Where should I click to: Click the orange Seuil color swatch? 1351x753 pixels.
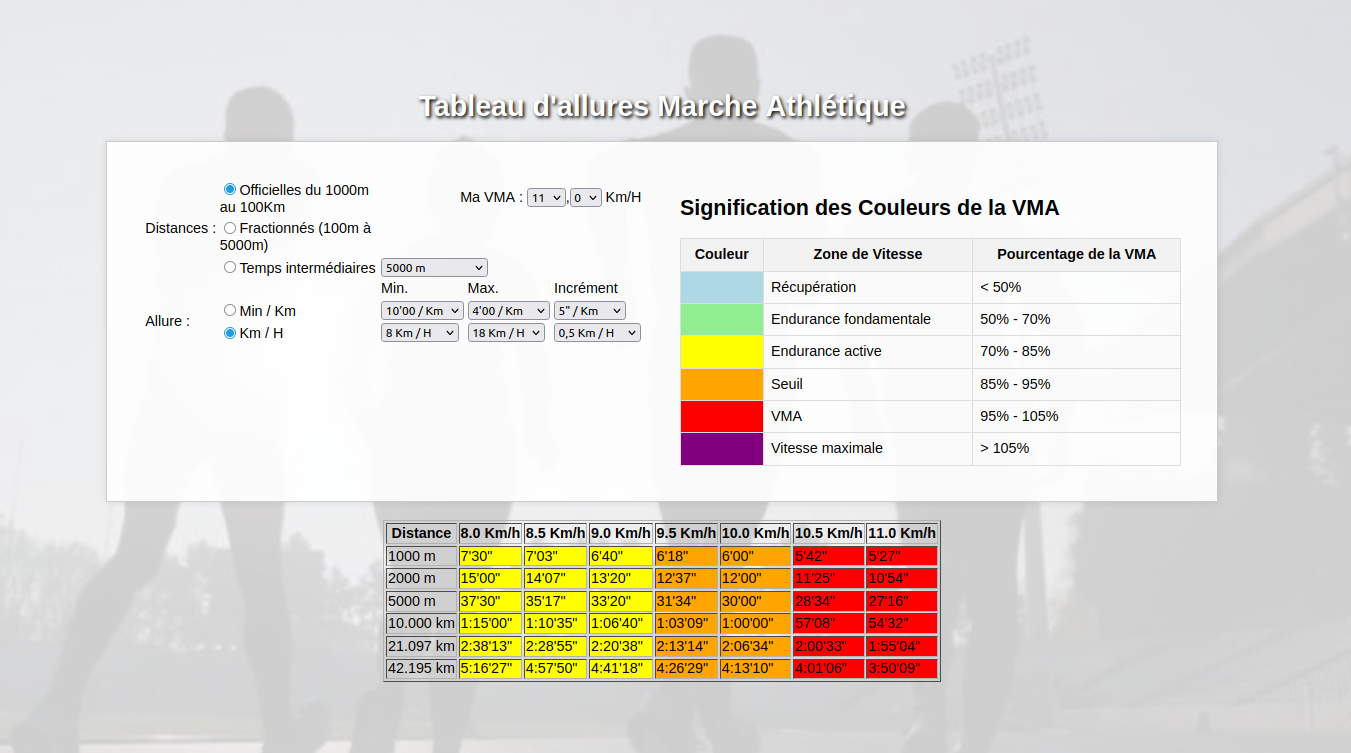coord(722,384)
